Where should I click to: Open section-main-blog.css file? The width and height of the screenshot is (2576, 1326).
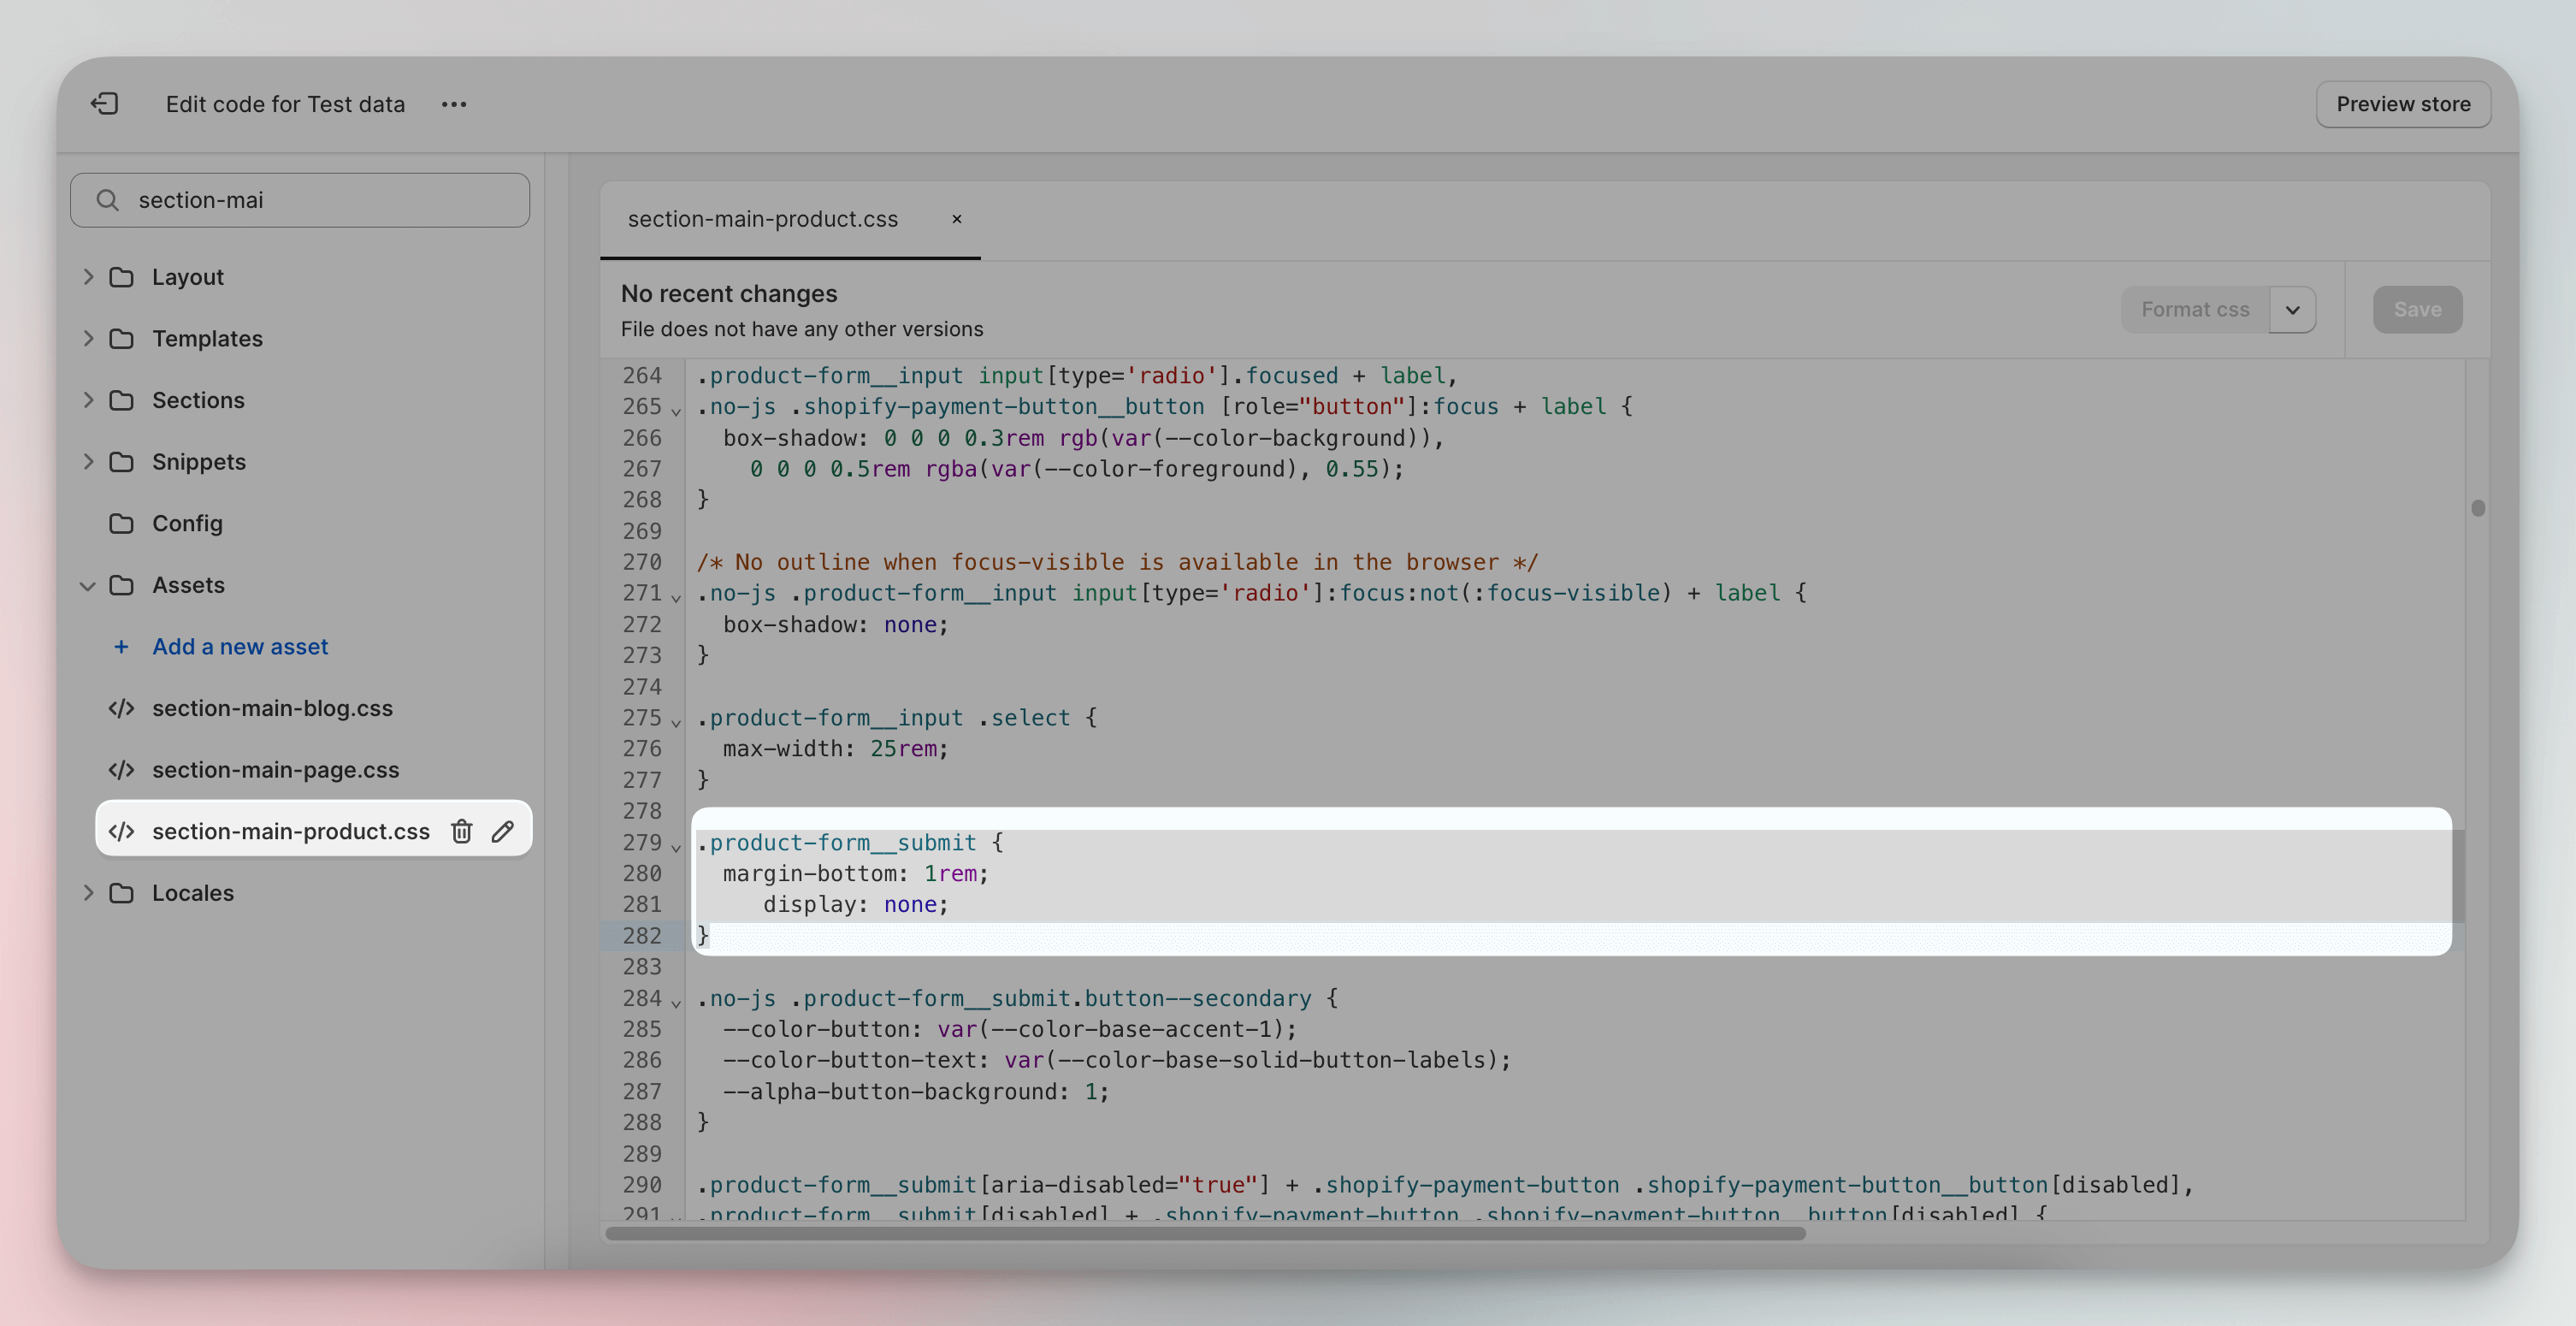[272, 708]
